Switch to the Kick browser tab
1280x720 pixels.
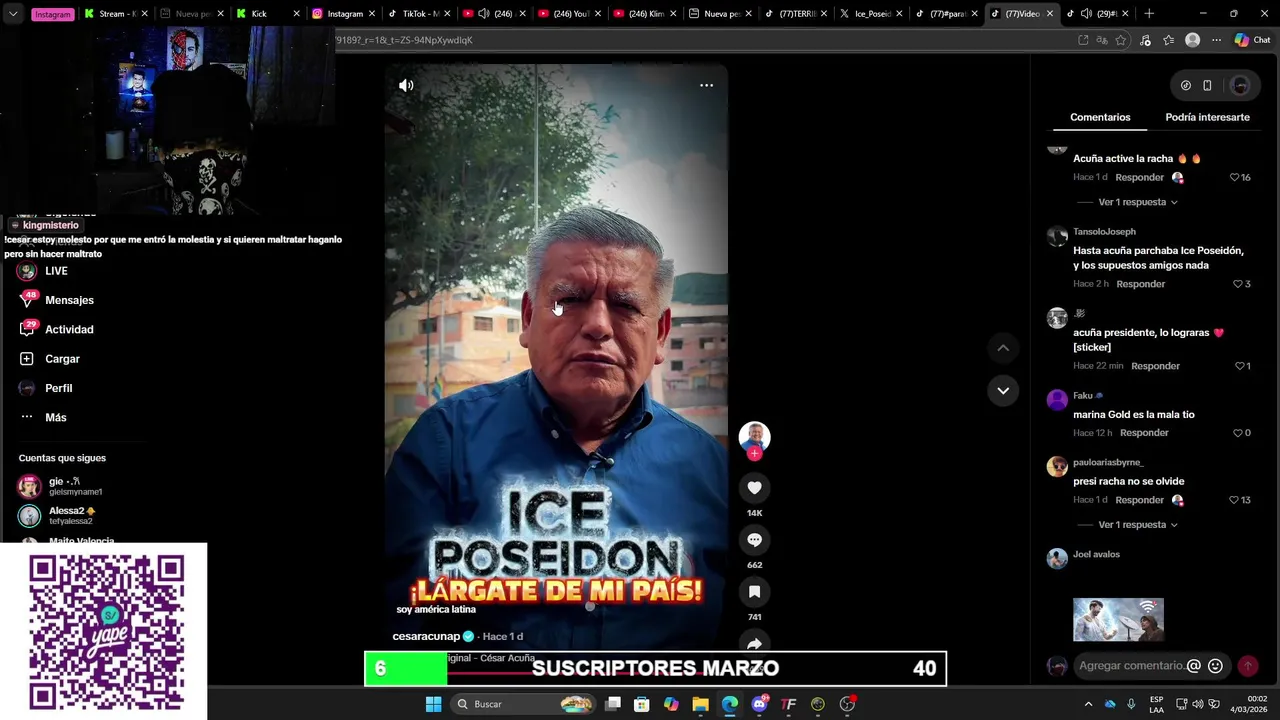click(x=267, y=14)
